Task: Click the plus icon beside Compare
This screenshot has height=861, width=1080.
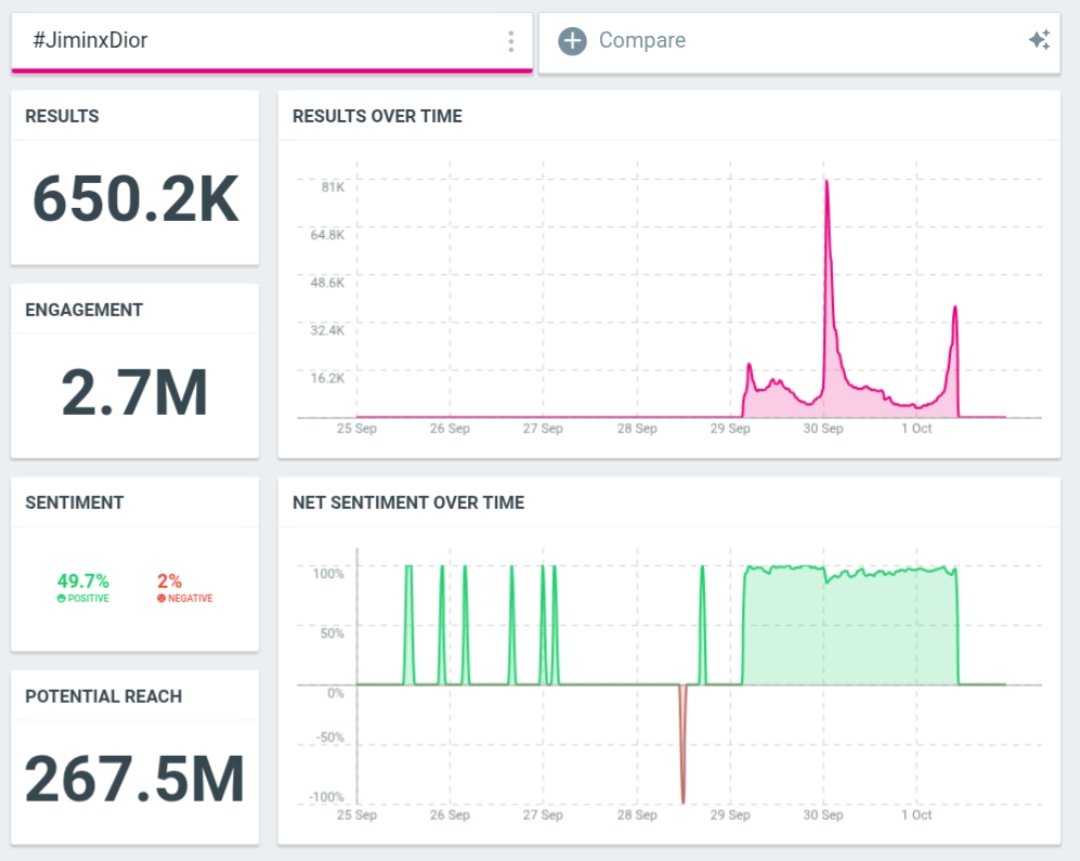Action: 572,41
